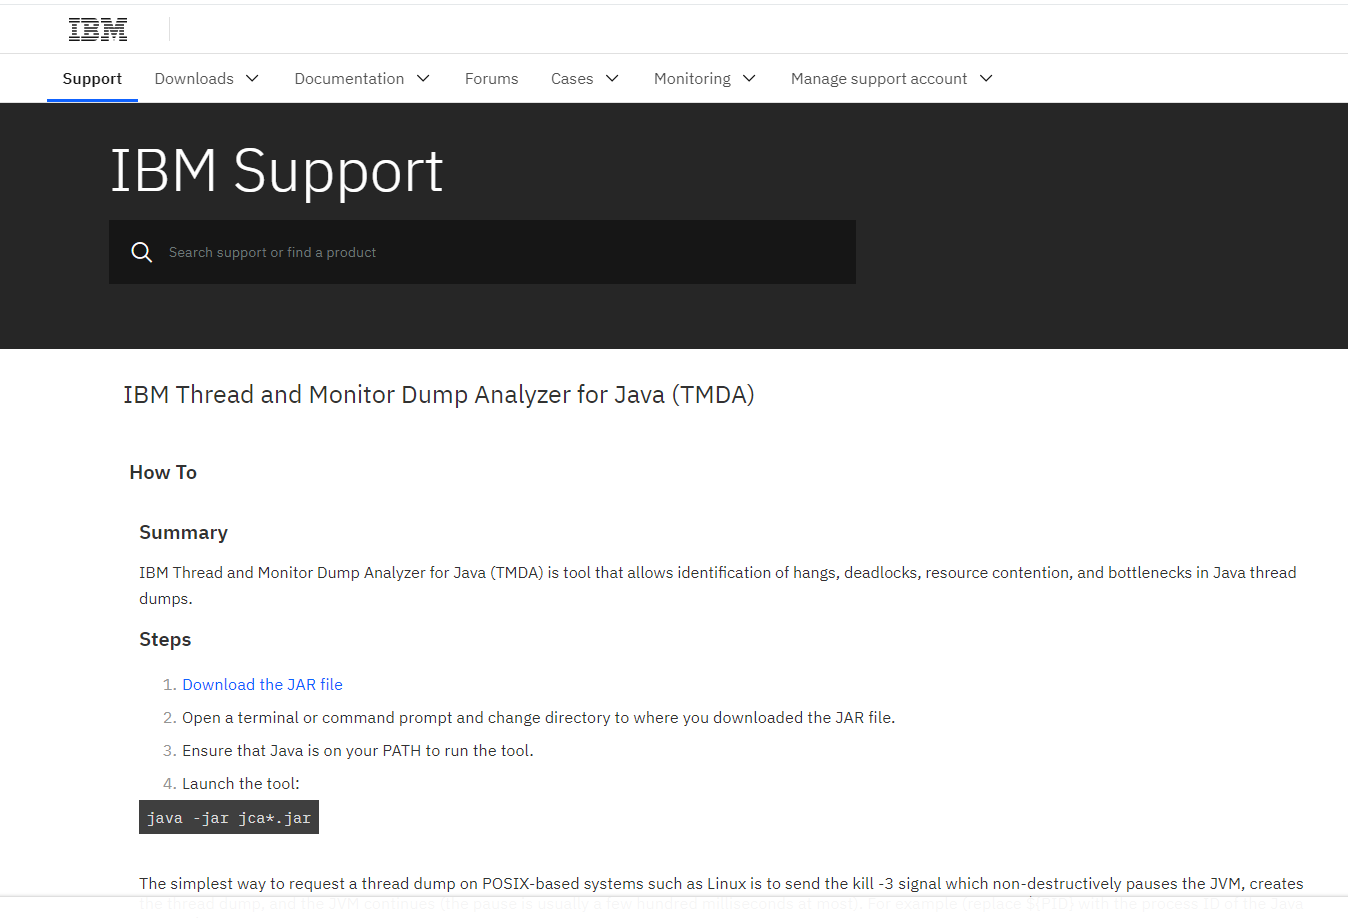Click the TMDA page title text

pos(439,395)
